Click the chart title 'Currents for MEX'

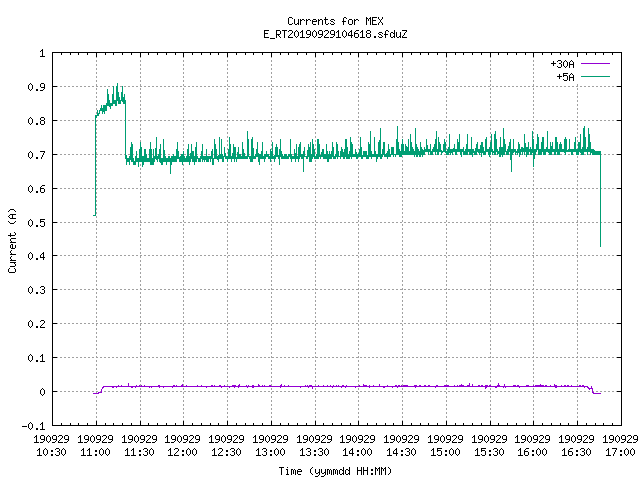(x=335, y=21)
